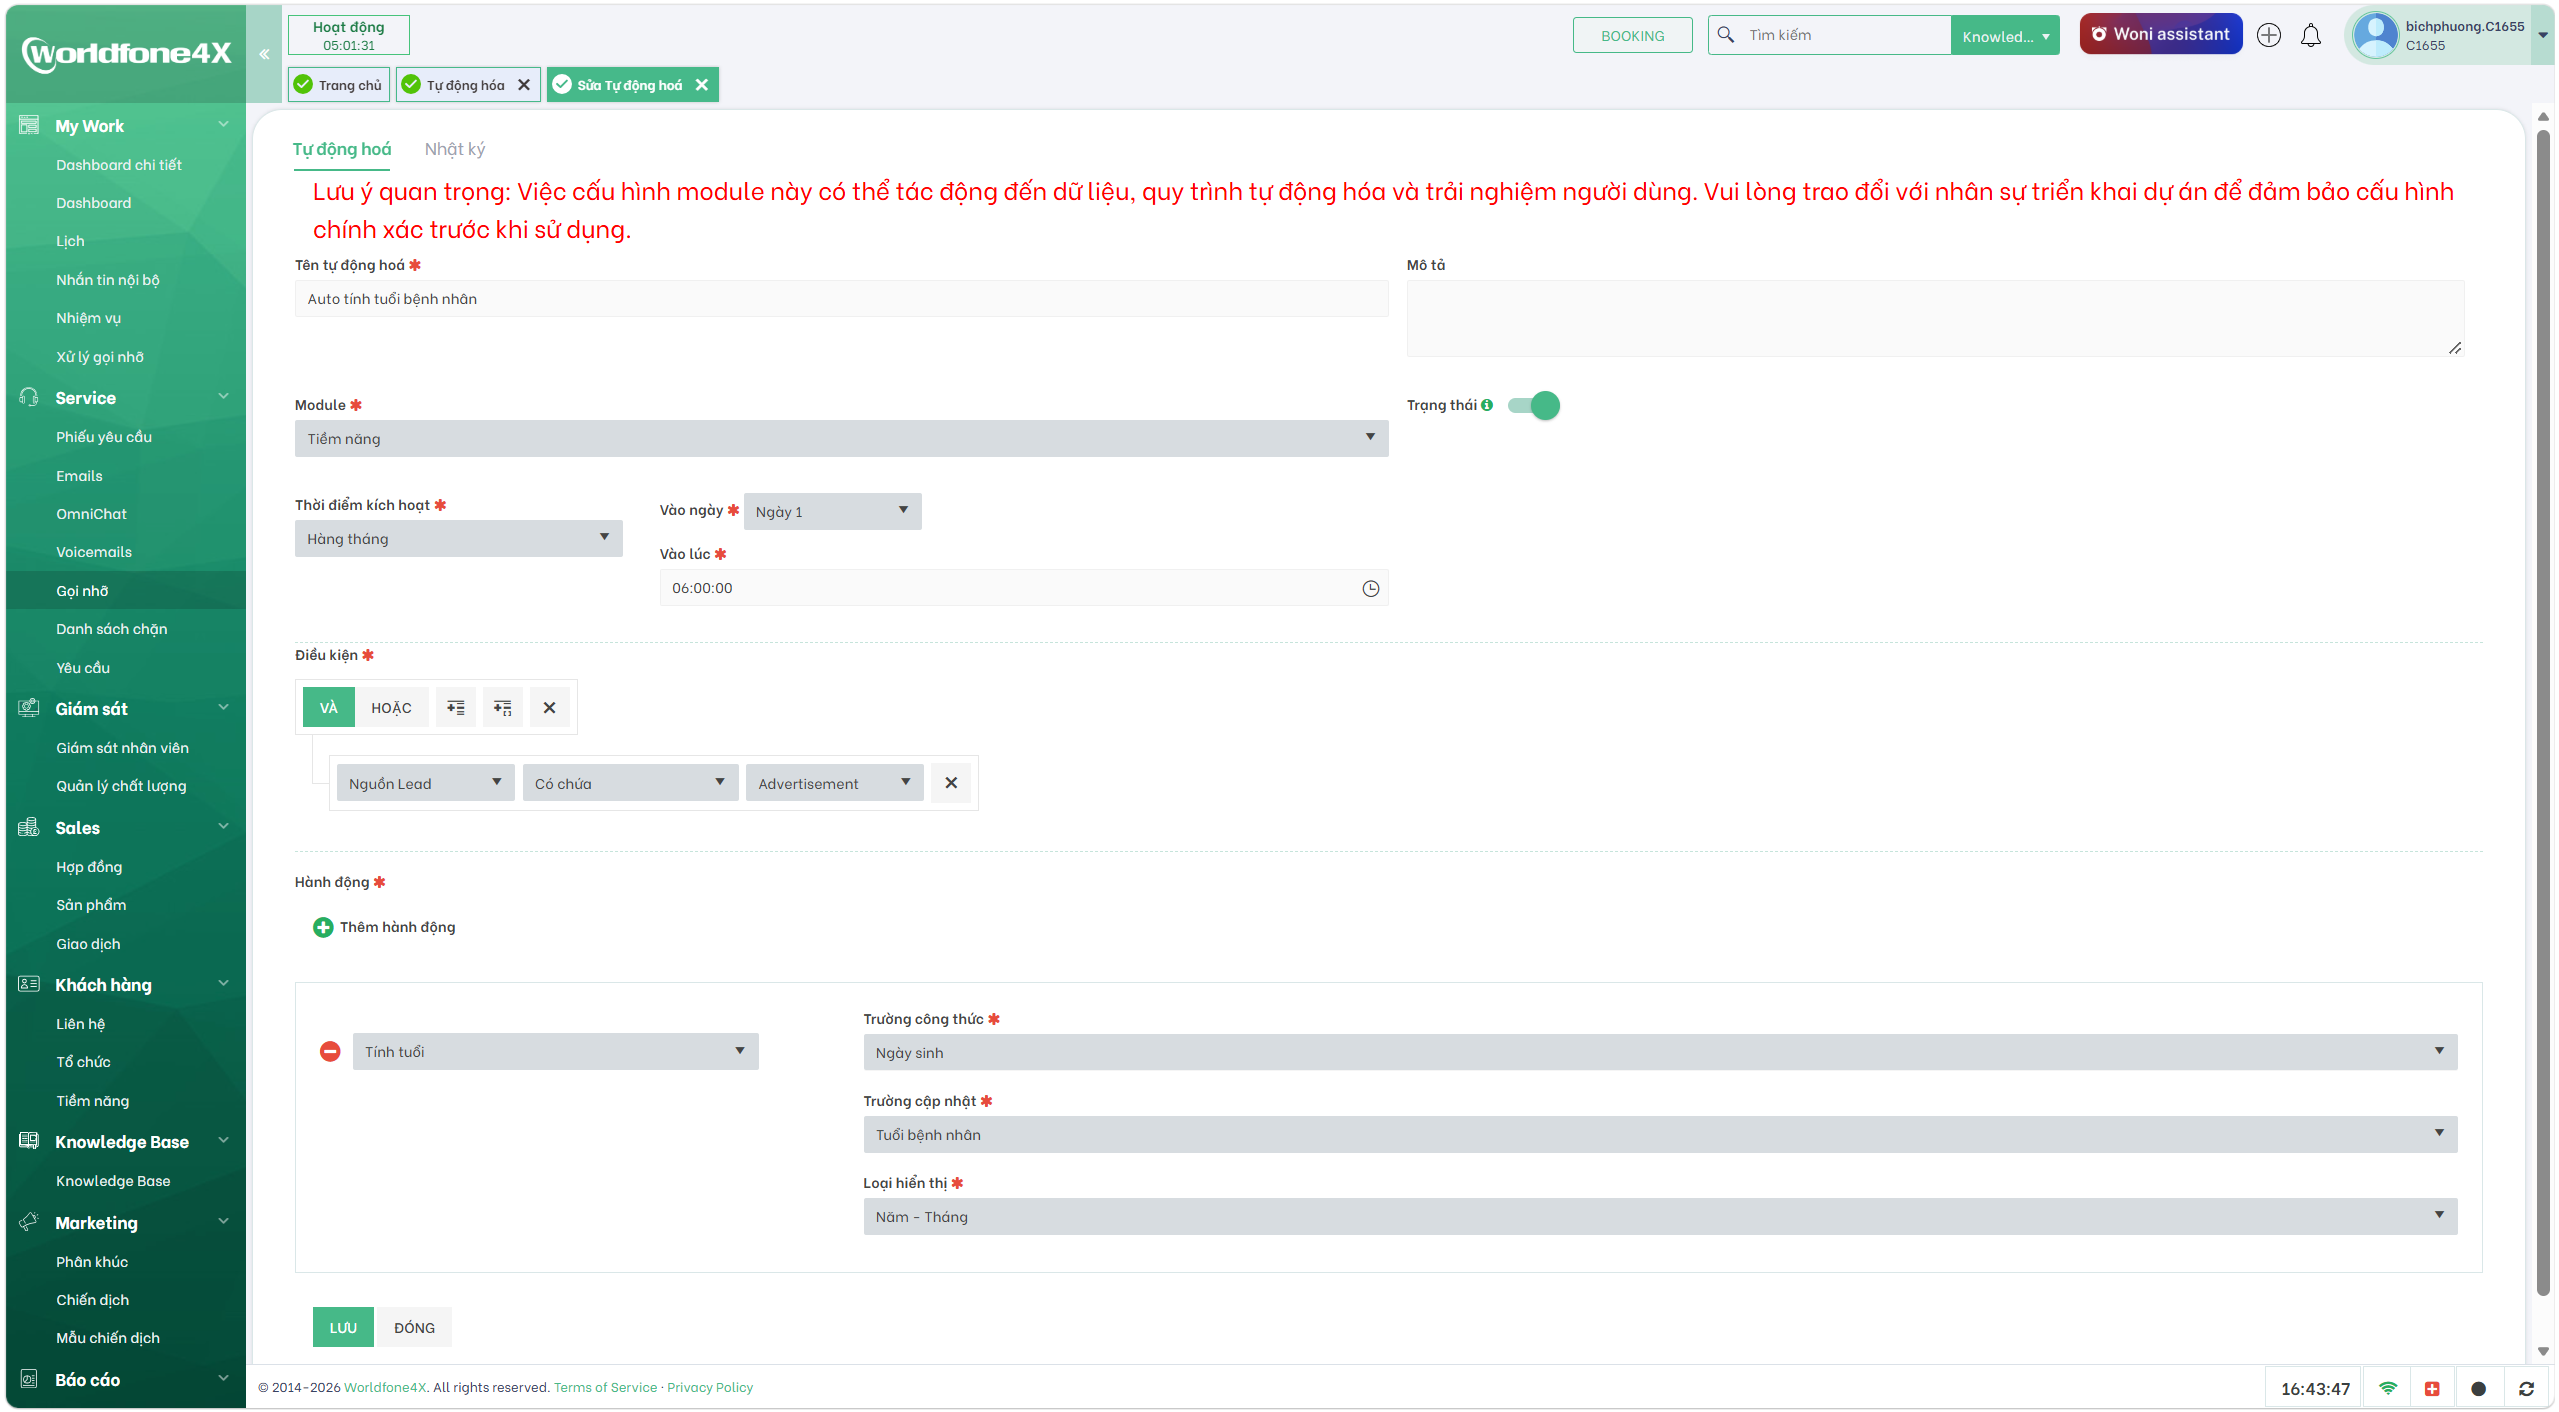This screenshot has height=1412, width=2559.
Task: Open the Có chứa operator dropdown
Action: (x=630, y=783)
